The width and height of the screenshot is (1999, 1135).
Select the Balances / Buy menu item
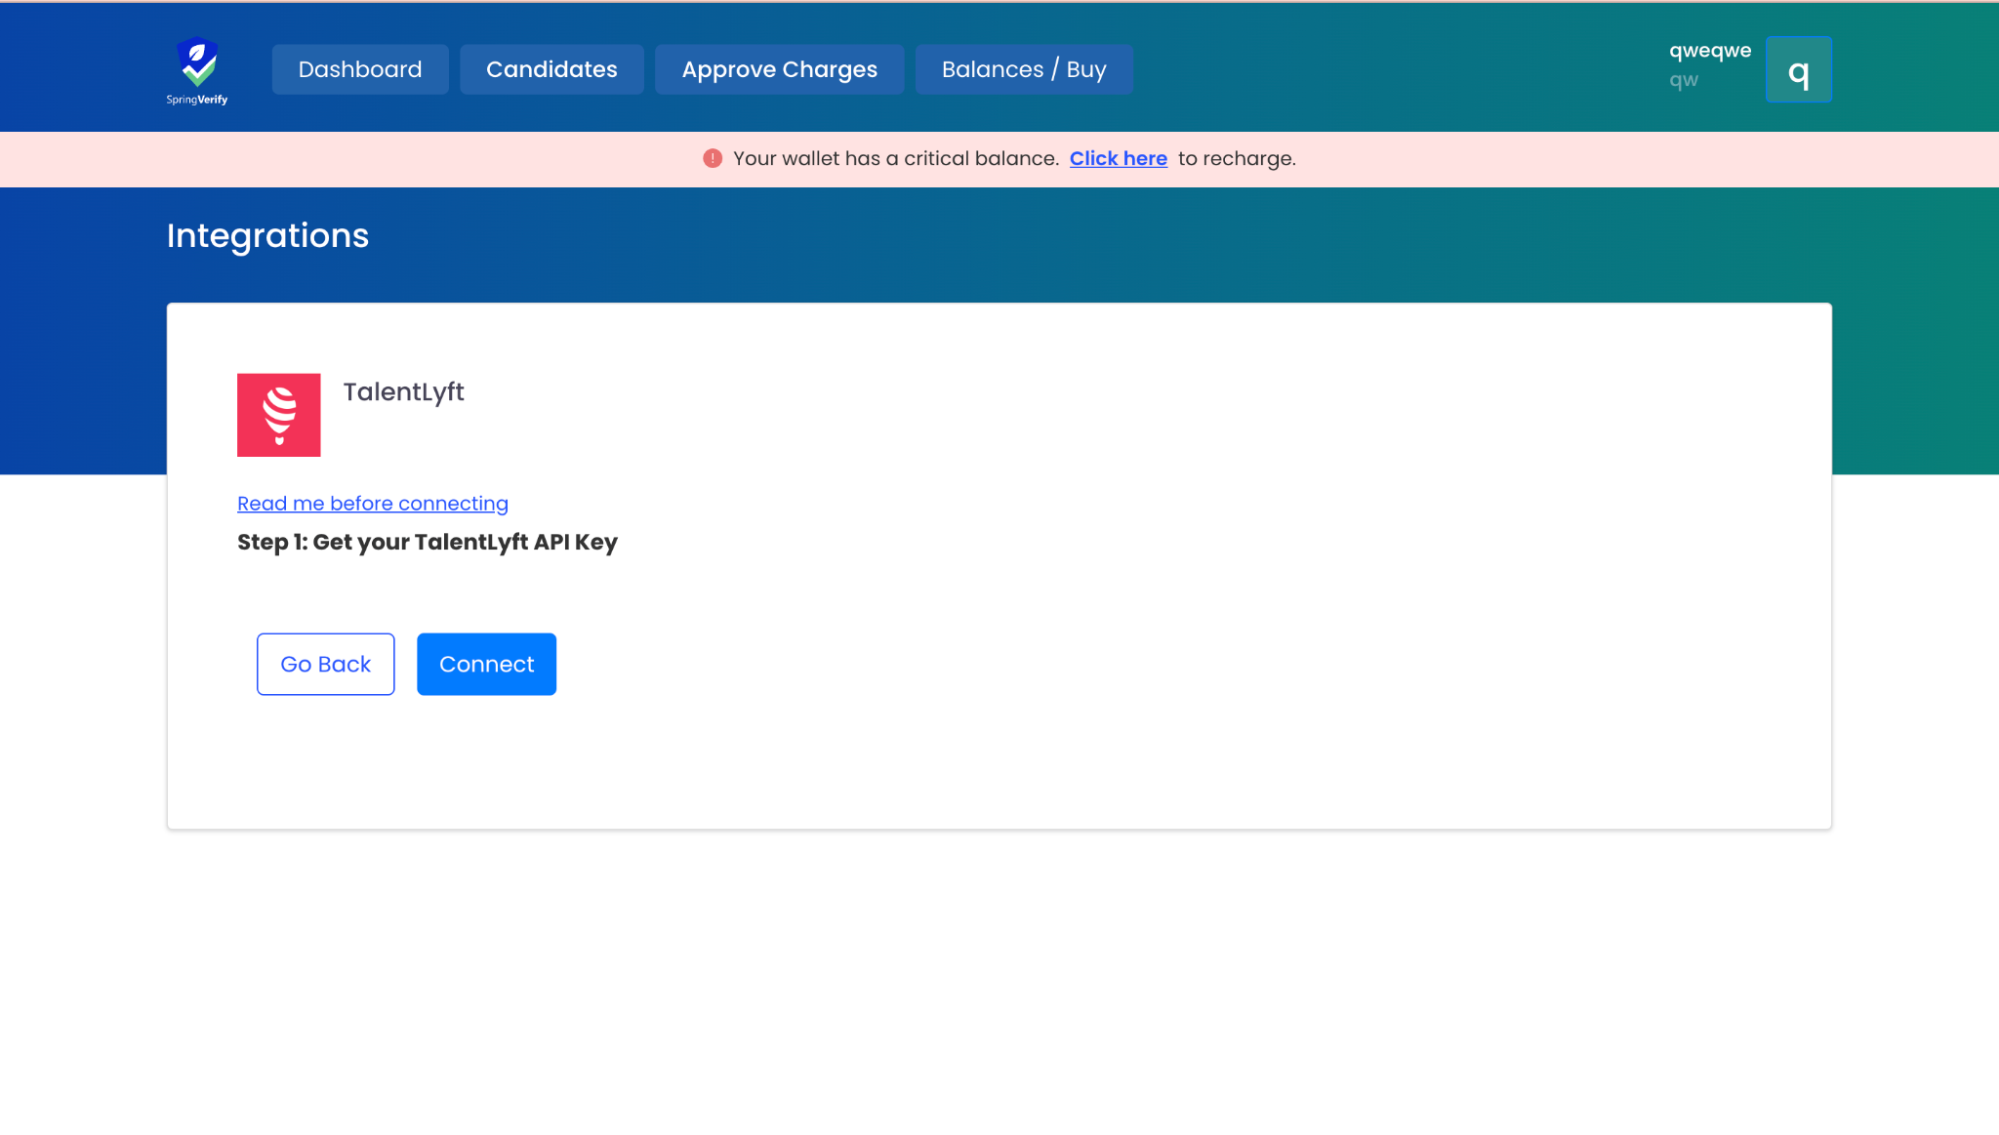click(1023, 69)
